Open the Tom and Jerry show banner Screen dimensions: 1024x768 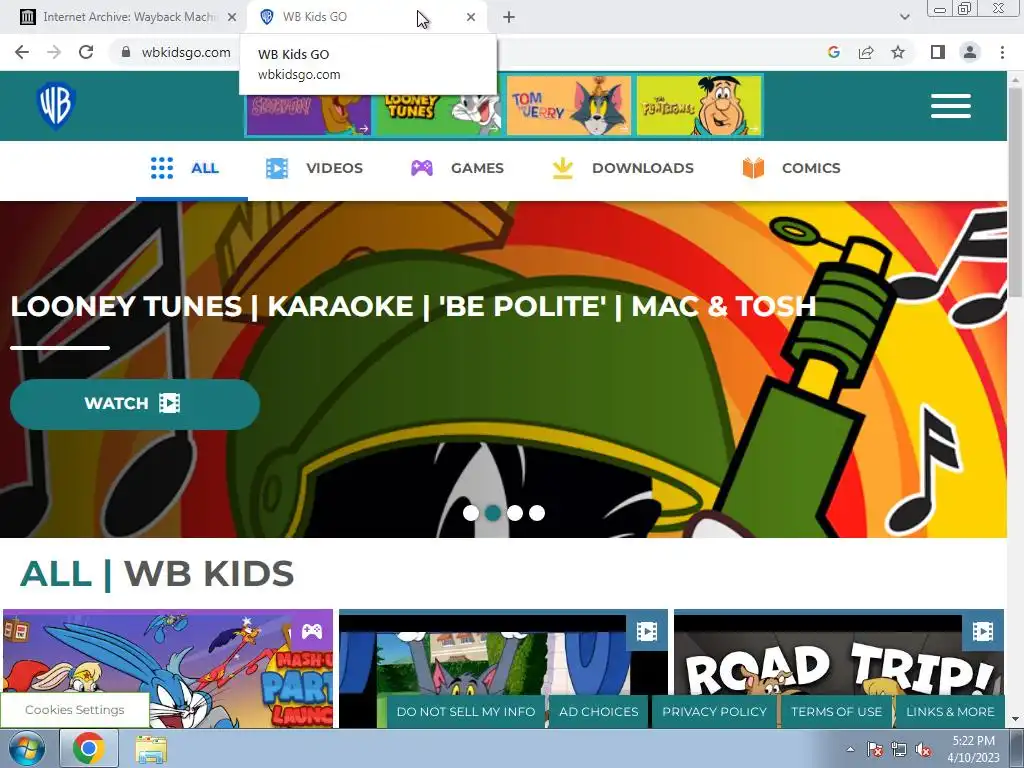point(569,106)
